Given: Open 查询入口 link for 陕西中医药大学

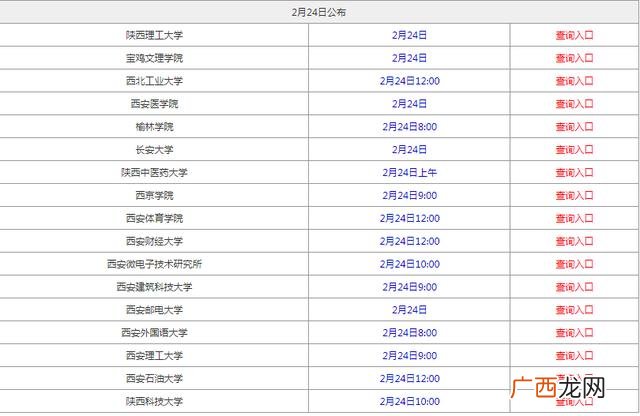Looking at the screenshot, I should pos(574,173).
